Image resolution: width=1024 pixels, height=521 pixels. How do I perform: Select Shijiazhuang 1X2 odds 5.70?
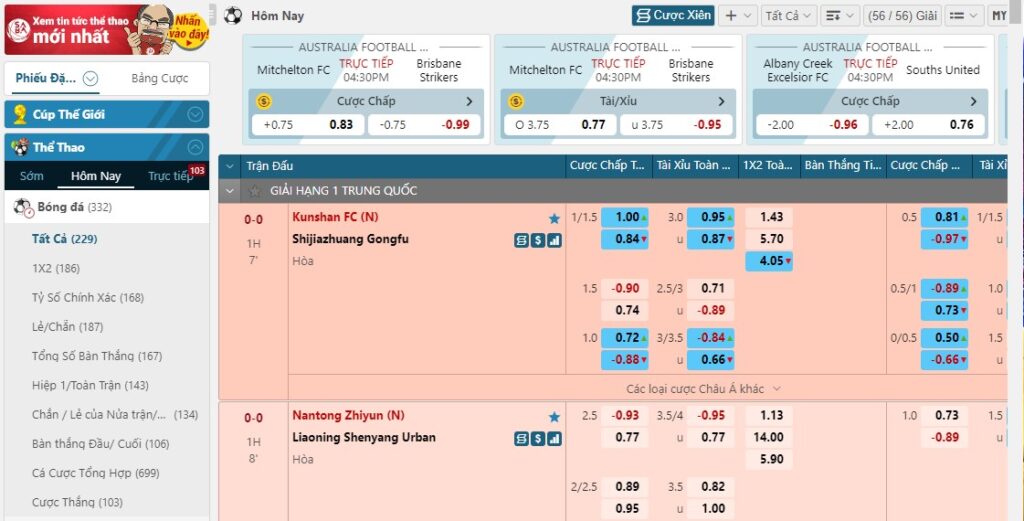(769, 239)
